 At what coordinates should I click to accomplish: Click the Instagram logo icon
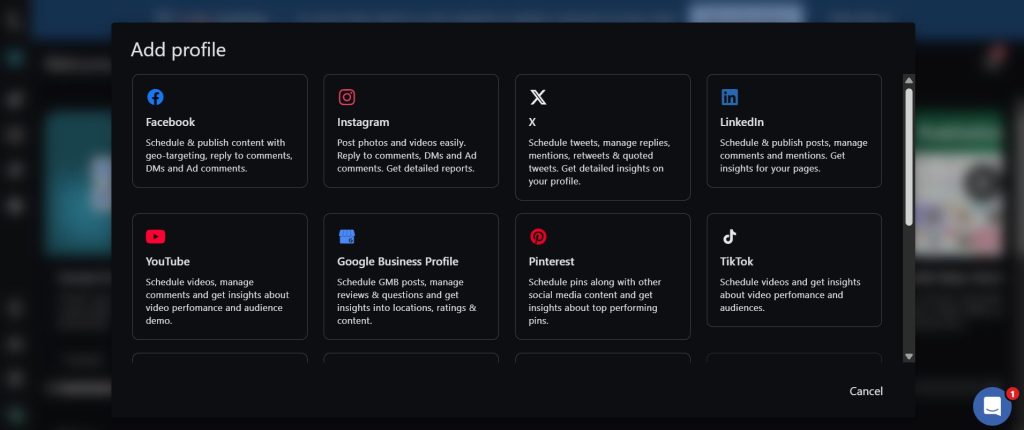(347, 97)
